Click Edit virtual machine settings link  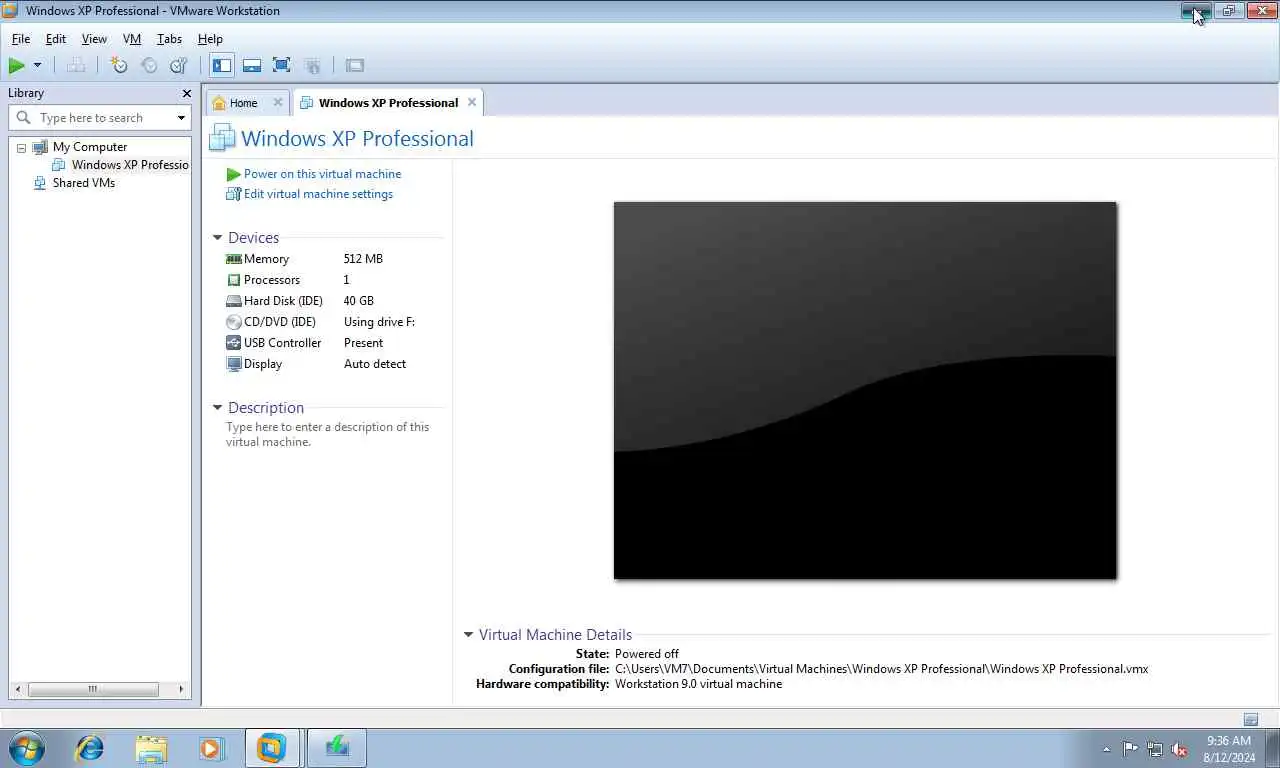click(x=318, y=194)
